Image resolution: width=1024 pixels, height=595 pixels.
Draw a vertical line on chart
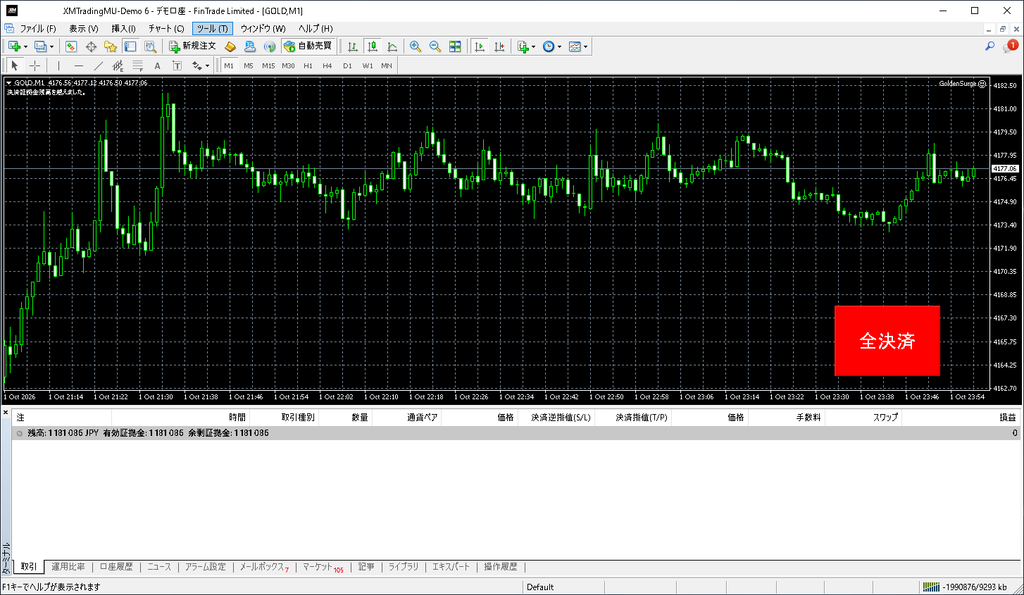coord(58,65)
